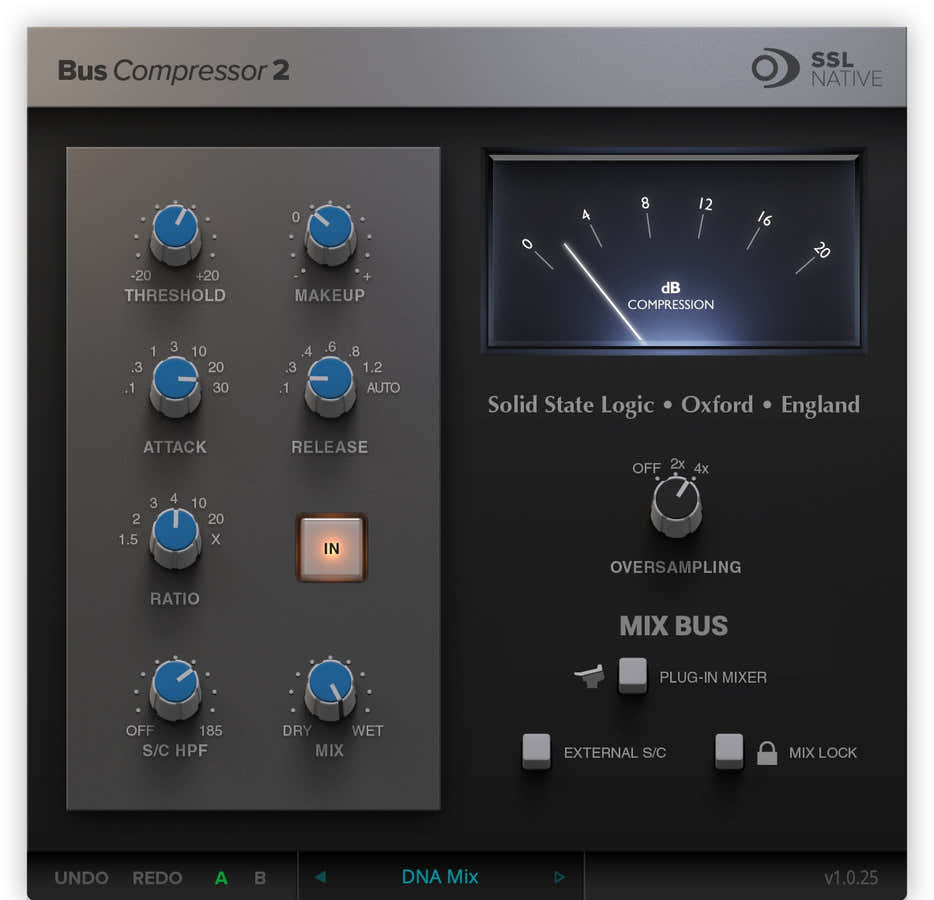The image size is (934, 900).
Task: Select preset slot B
Action: click(x=260, y=877)
